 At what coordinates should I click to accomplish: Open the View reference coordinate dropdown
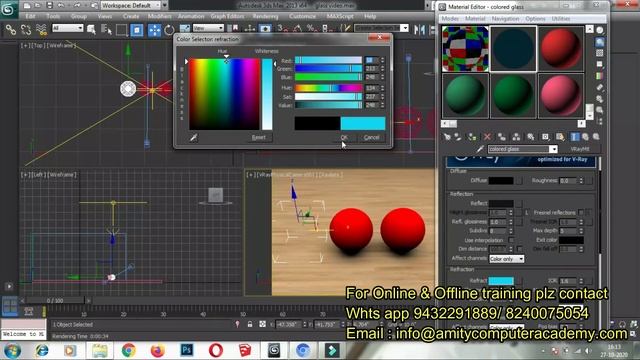208,28
